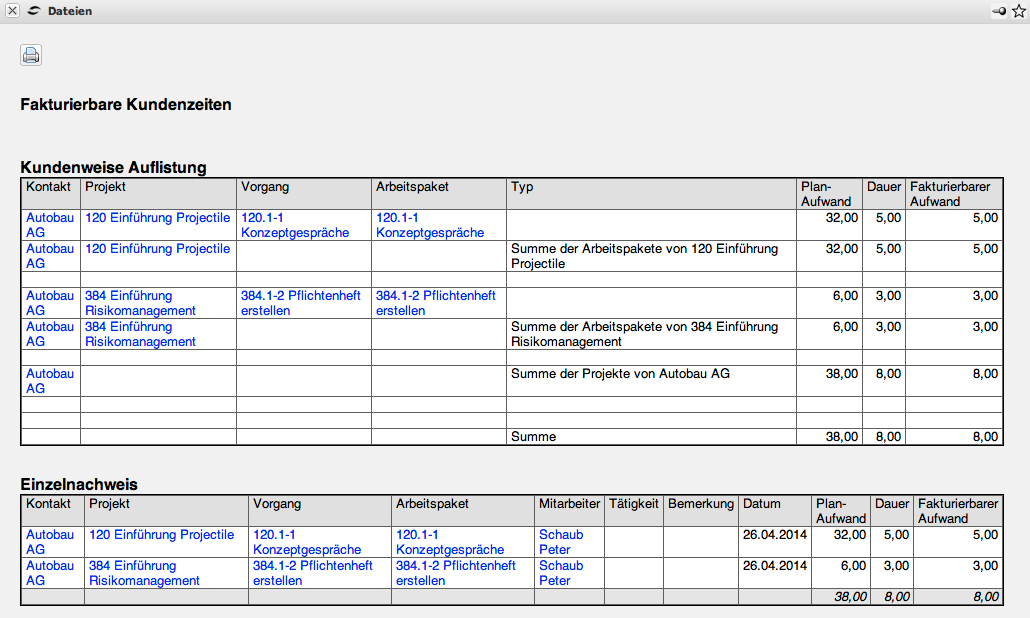The width and height of the screenshot is (1030, 618).
Task: Open 384.1-2 Pflichtenheft erstellen in Kundenweise Auflistung Vorgang column
Action: point(301,303)
